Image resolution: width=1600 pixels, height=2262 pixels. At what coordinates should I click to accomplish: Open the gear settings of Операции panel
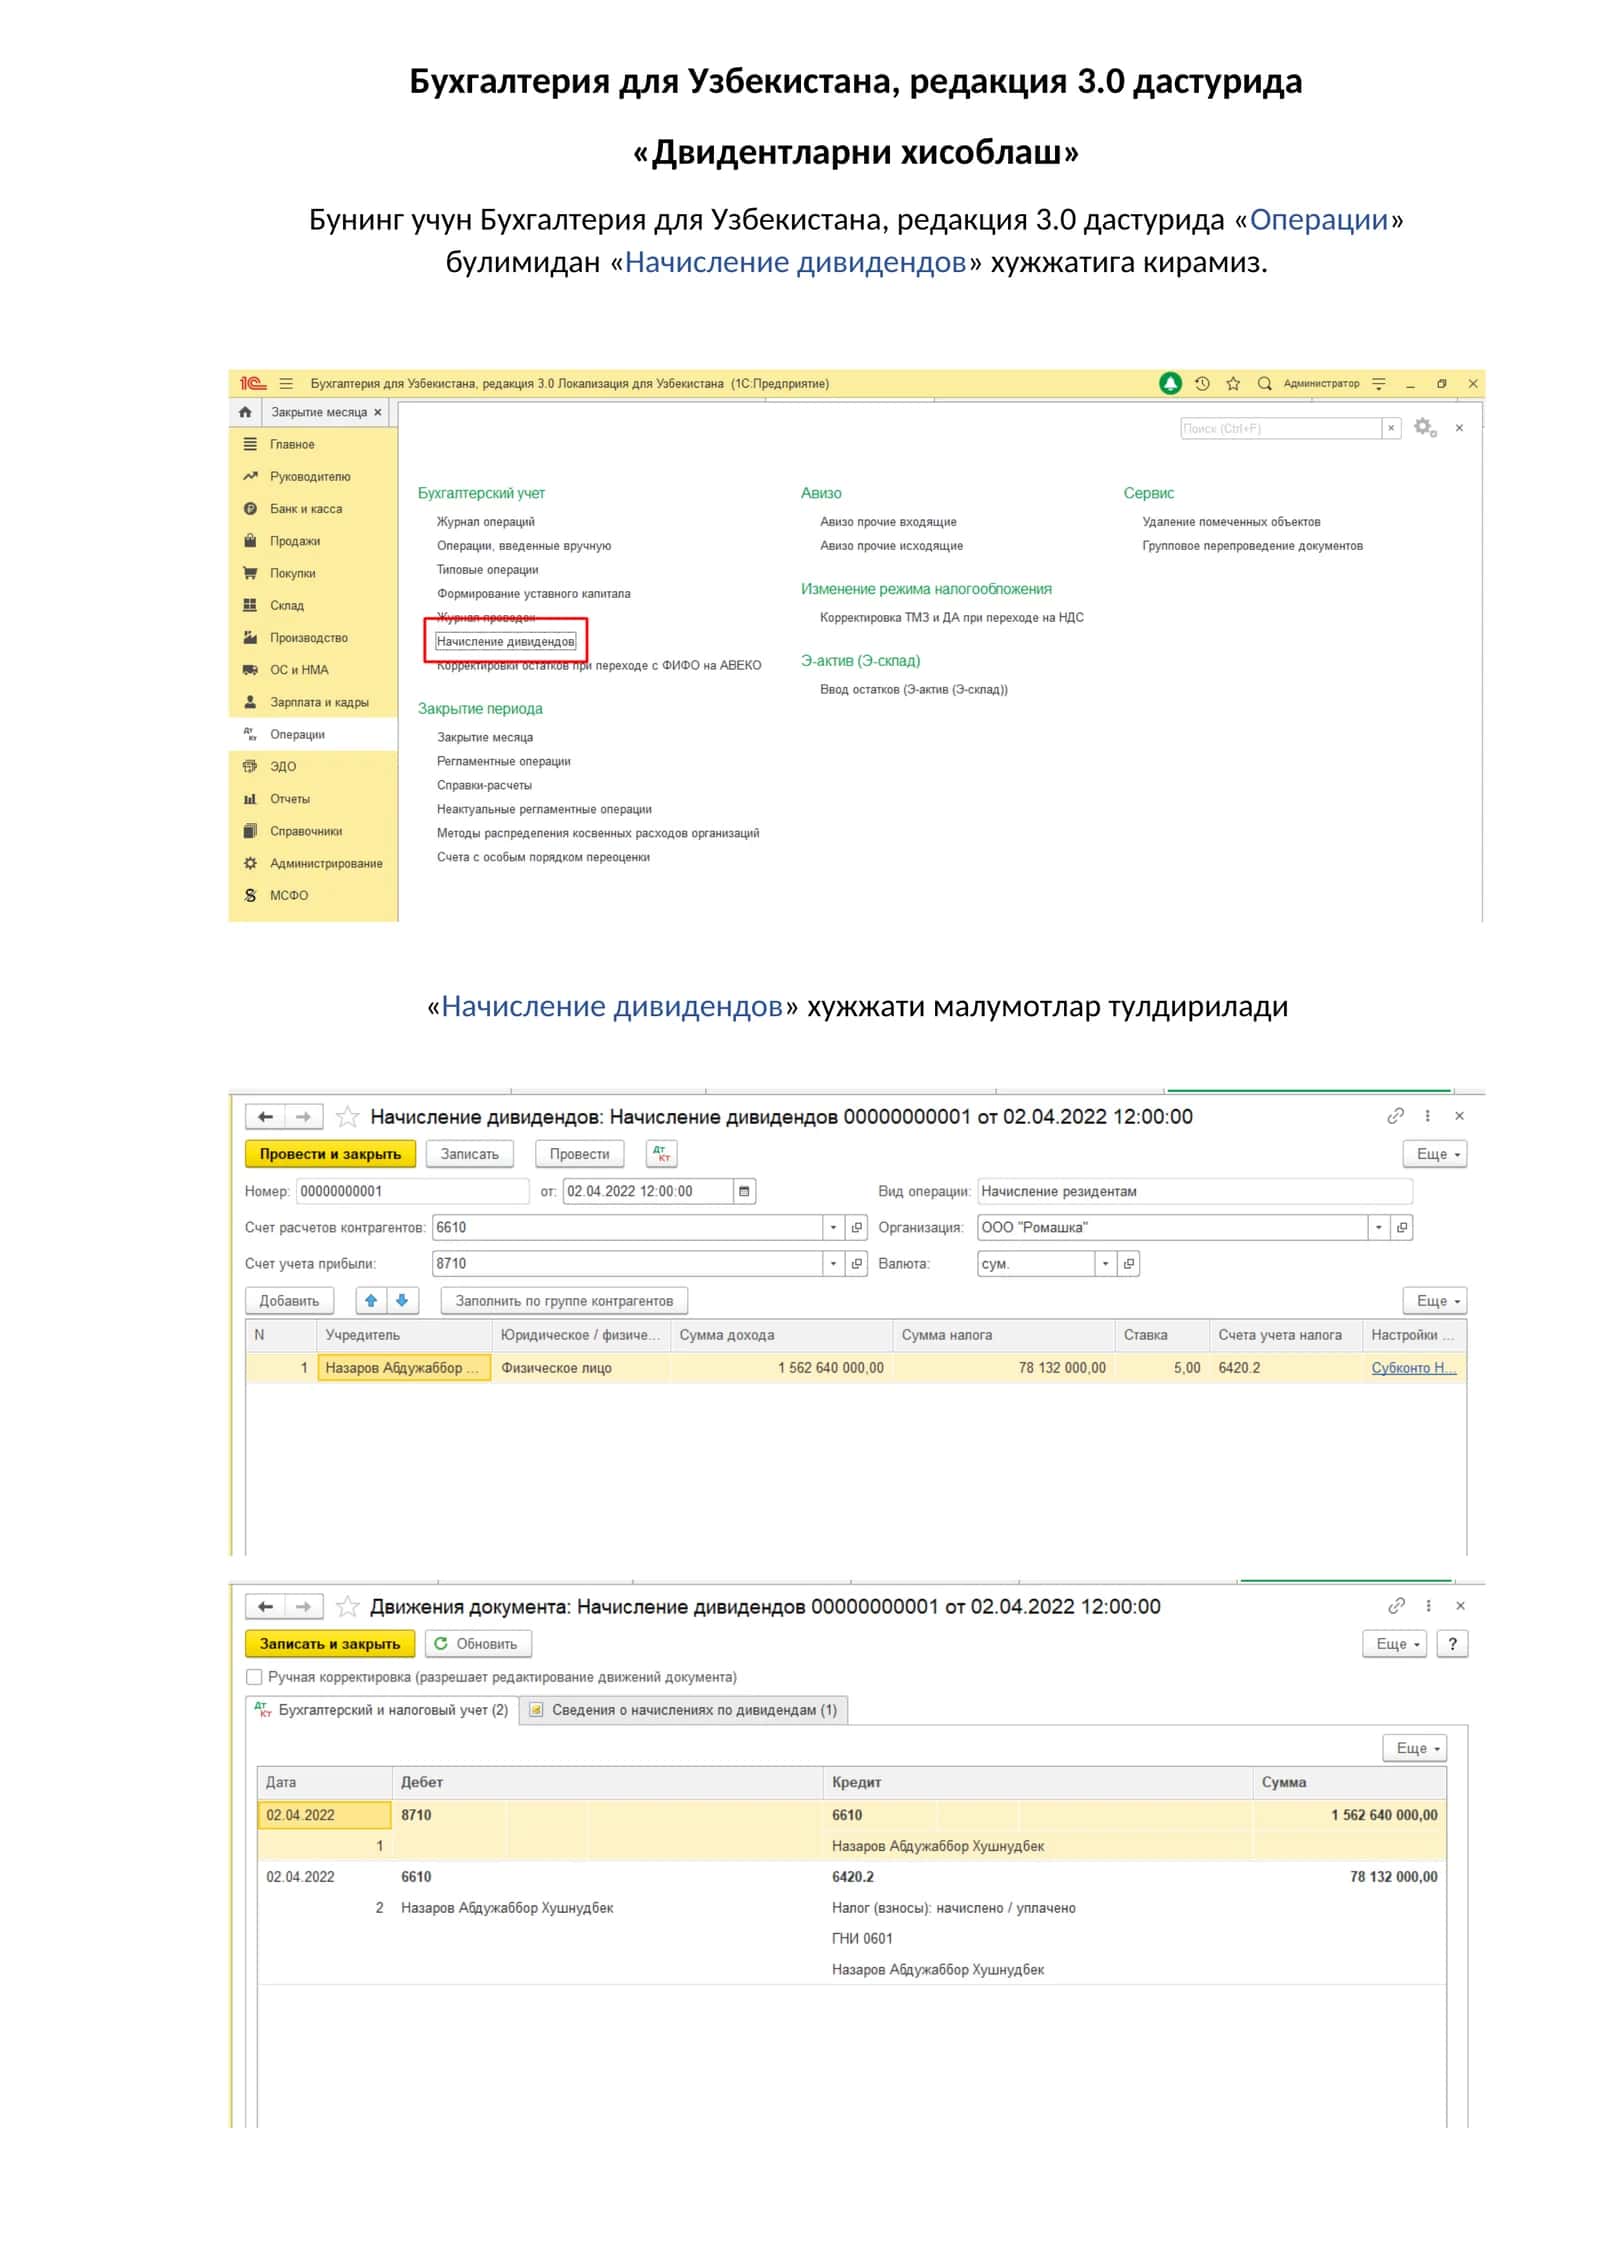click(x=1424, y=428)
